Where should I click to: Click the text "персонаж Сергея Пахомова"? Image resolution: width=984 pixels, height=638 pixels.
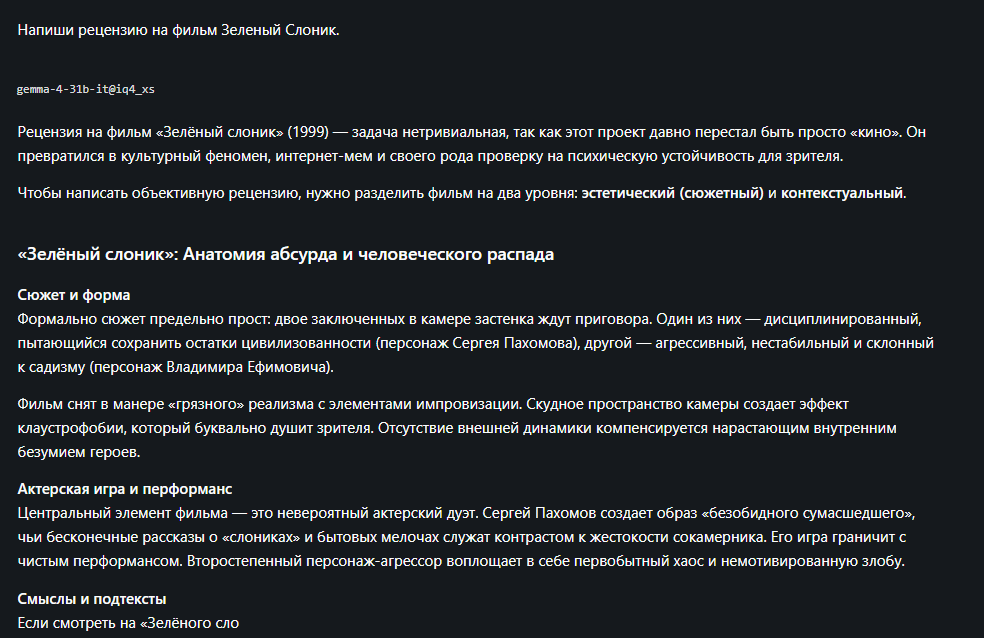(x=477, y=343)
